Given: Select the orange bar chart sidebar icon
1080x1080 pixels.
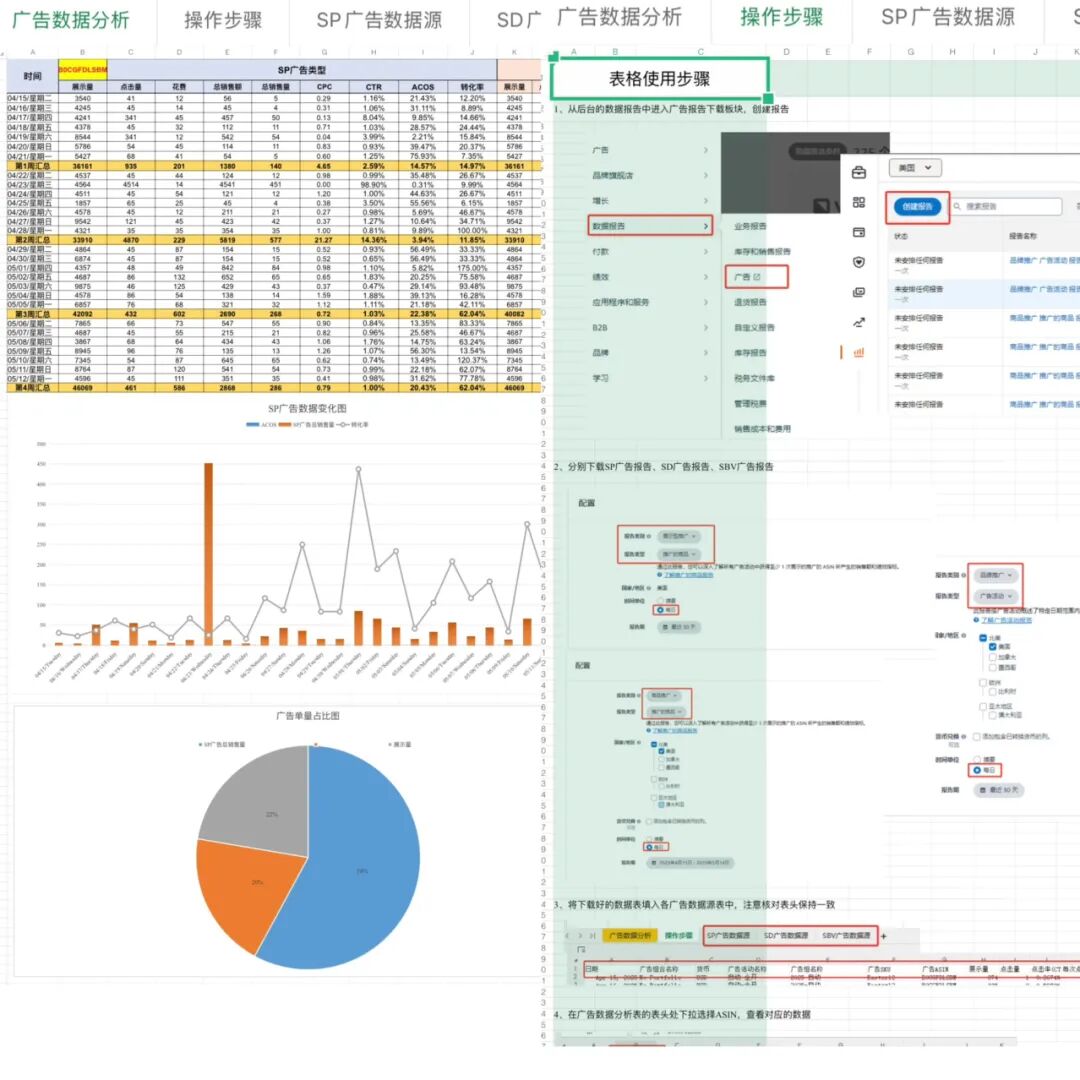Looking at the screenshot, I should [x=858, y=352].
